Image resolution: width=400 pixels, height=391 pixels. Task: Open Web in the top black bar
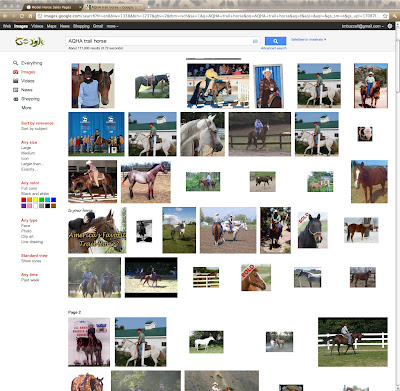coord(7,26)
